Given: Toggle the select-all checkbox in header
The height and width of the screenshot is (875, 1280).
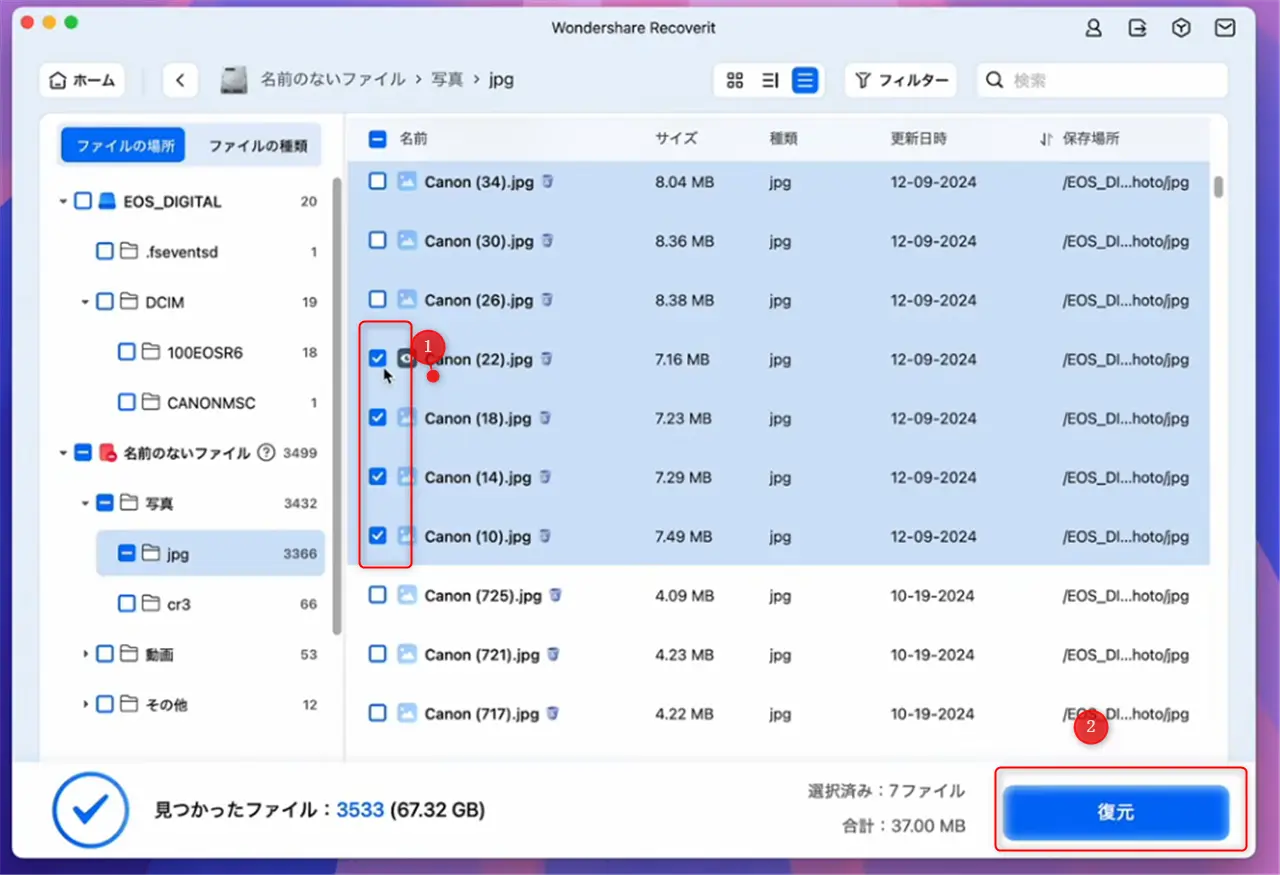Looking at the screenshot, I should point(377,139).
